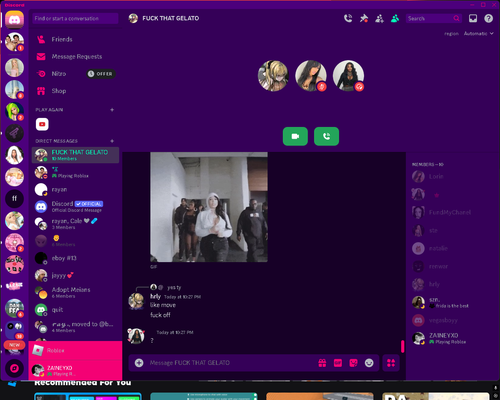Viewport: 500px width, 400px height.
Task: Open pinned messages icon
Action: [364, 18]
